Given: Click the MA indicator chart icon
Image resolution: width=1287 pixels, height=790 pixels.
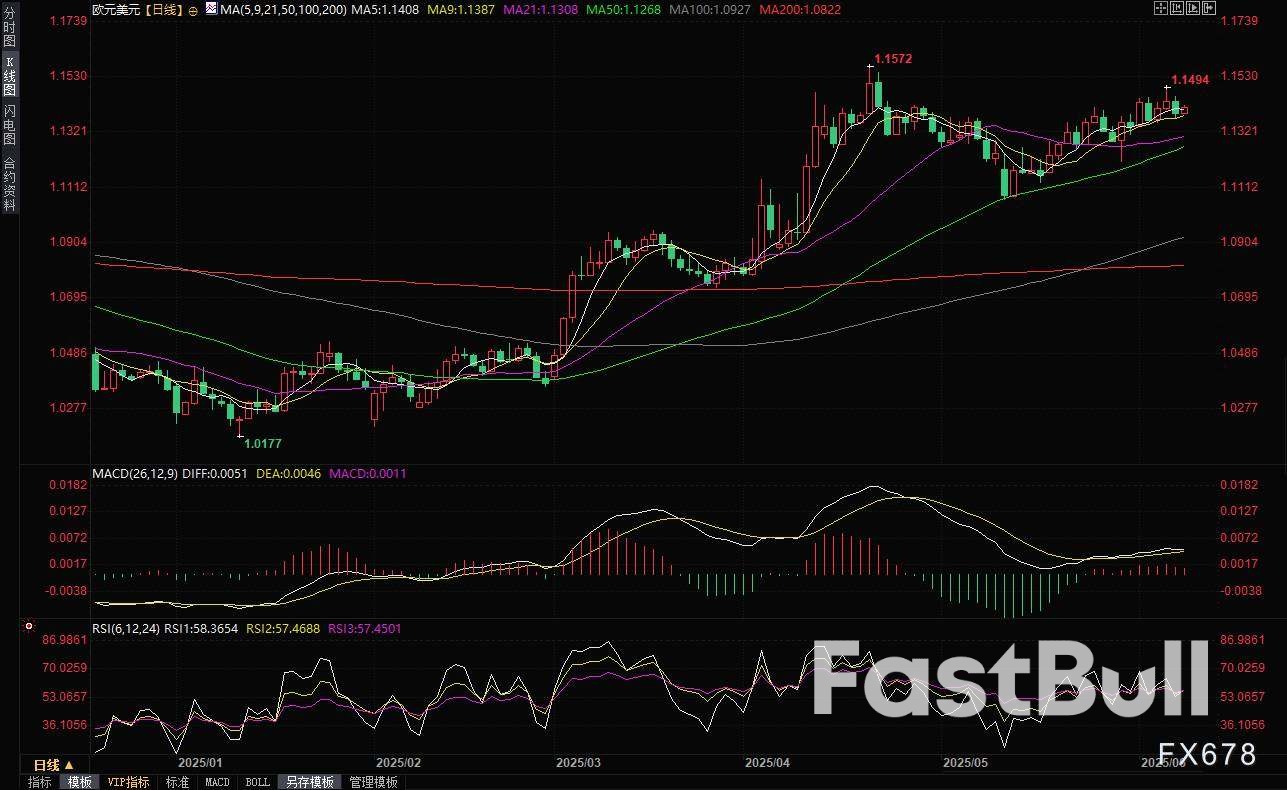Looking at the screenshot, I should (x=211, y=8).
